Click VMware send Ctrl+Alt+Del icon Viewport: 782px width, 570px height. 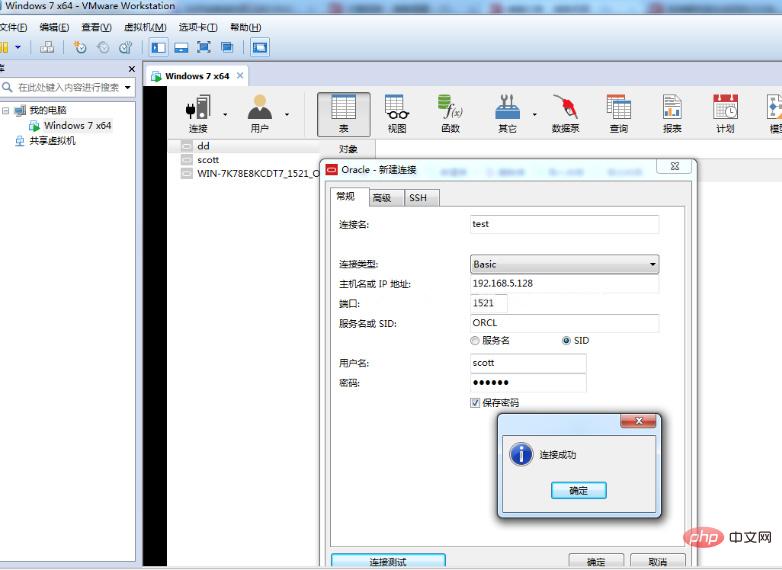tap(47, 47)
